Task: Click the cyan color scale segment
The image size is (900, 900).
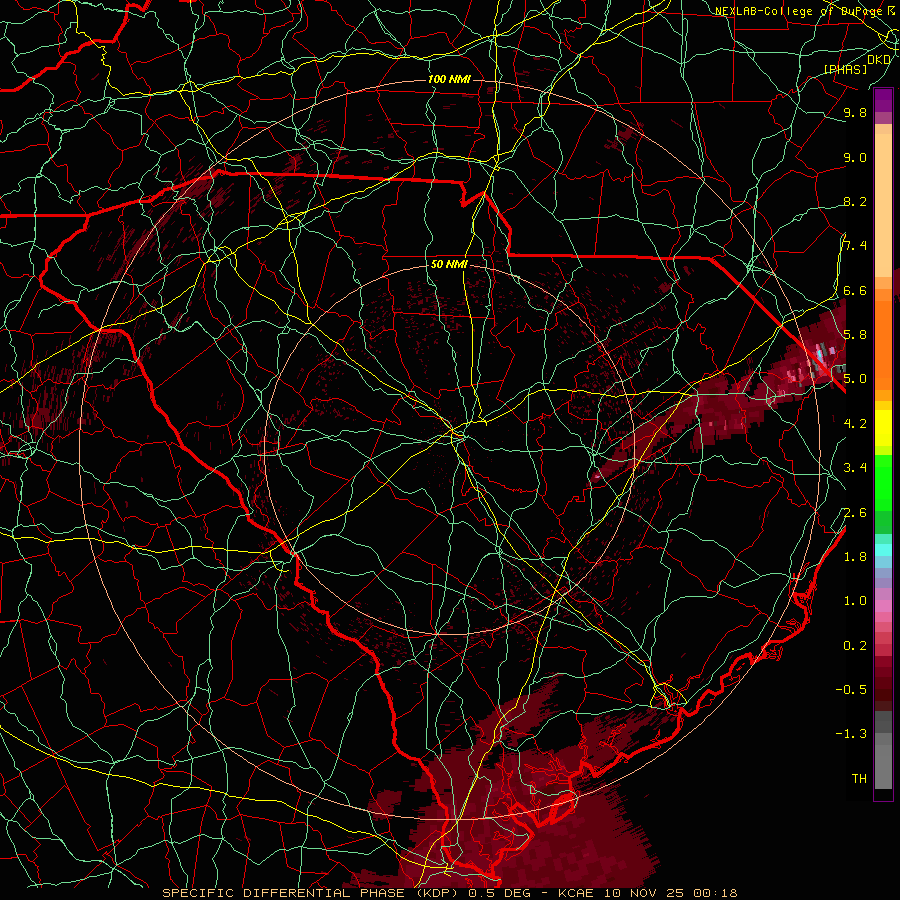Action: 883,549
